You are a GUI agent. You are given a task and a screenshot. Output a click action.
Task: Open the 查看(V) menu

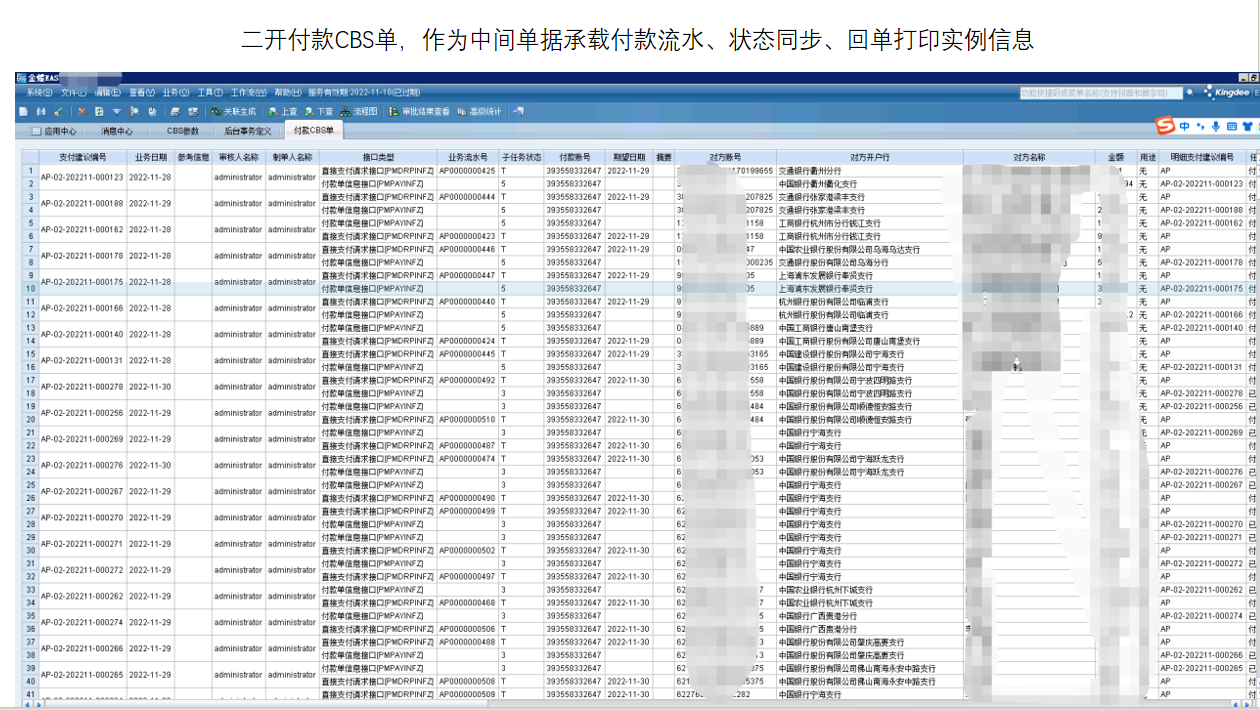coord(142,92)
